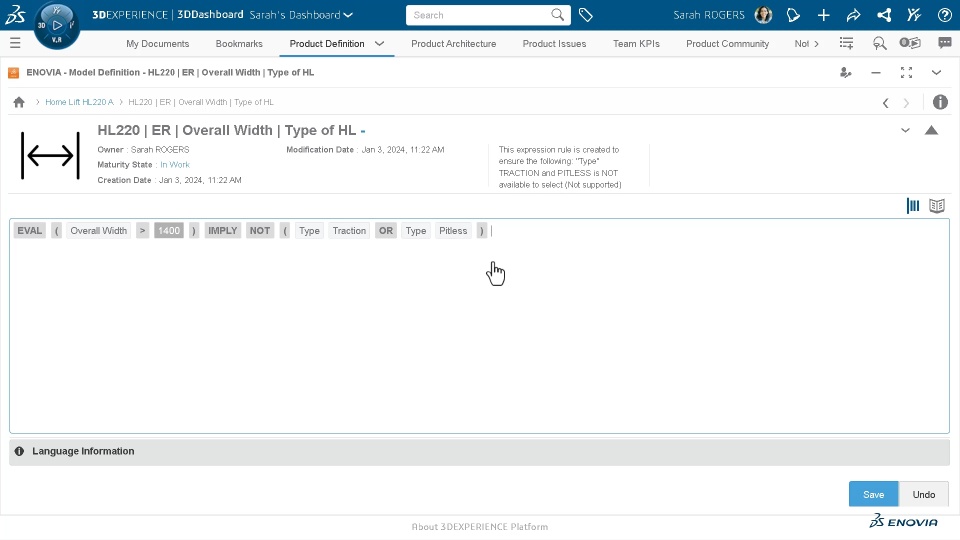Select the 1400 value token
Viewport: 960px width, 540px height.
tap(169, 231)
